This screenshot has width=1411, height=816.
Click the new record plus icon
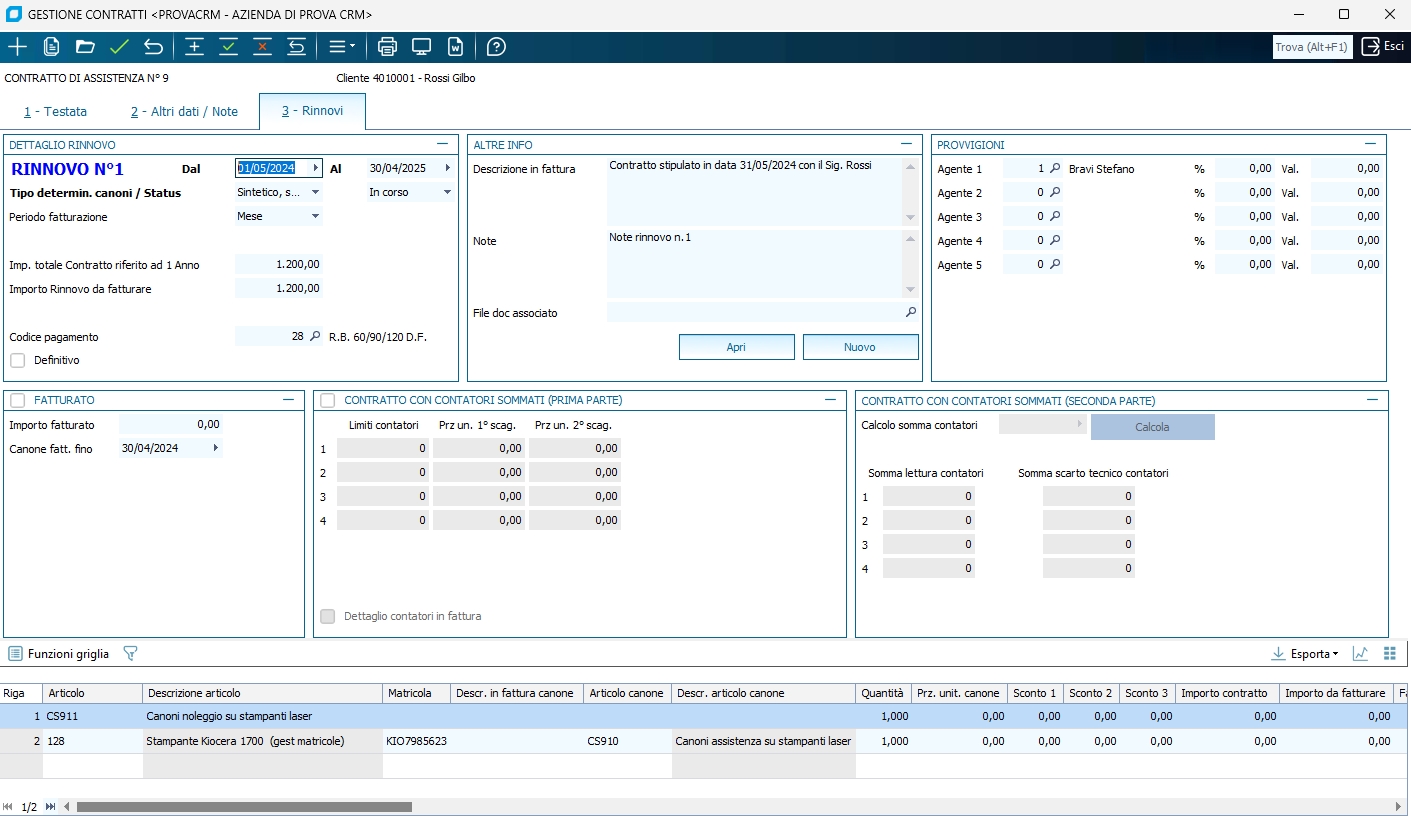[x=17, y=47]
